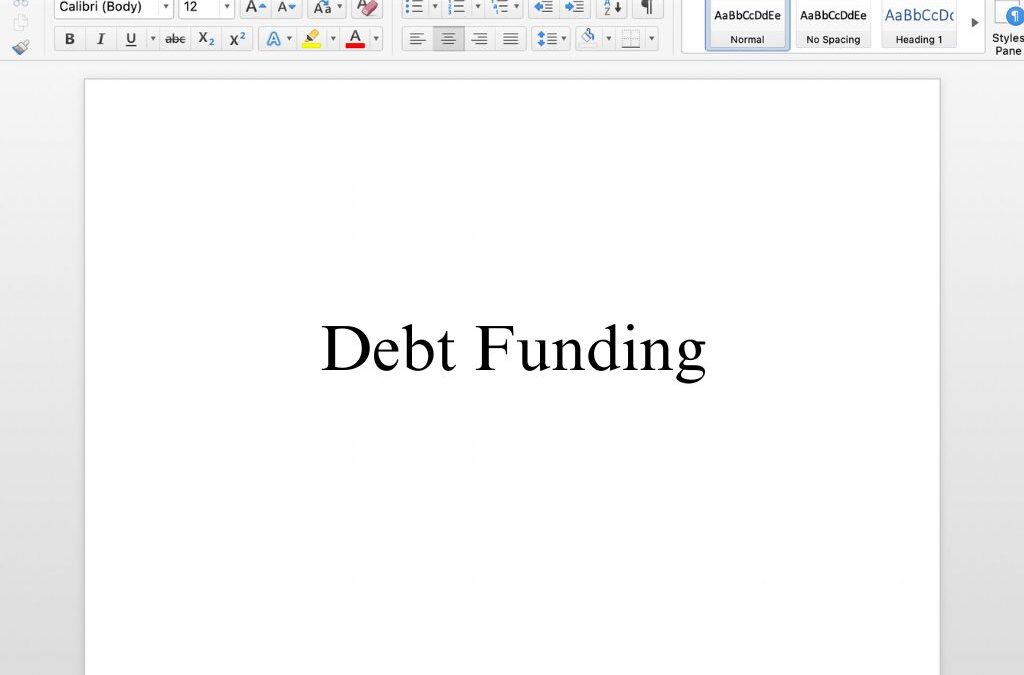Click the Borders grid icon
This screenshot has height=675, width=1024.
[x=631, y=39]
